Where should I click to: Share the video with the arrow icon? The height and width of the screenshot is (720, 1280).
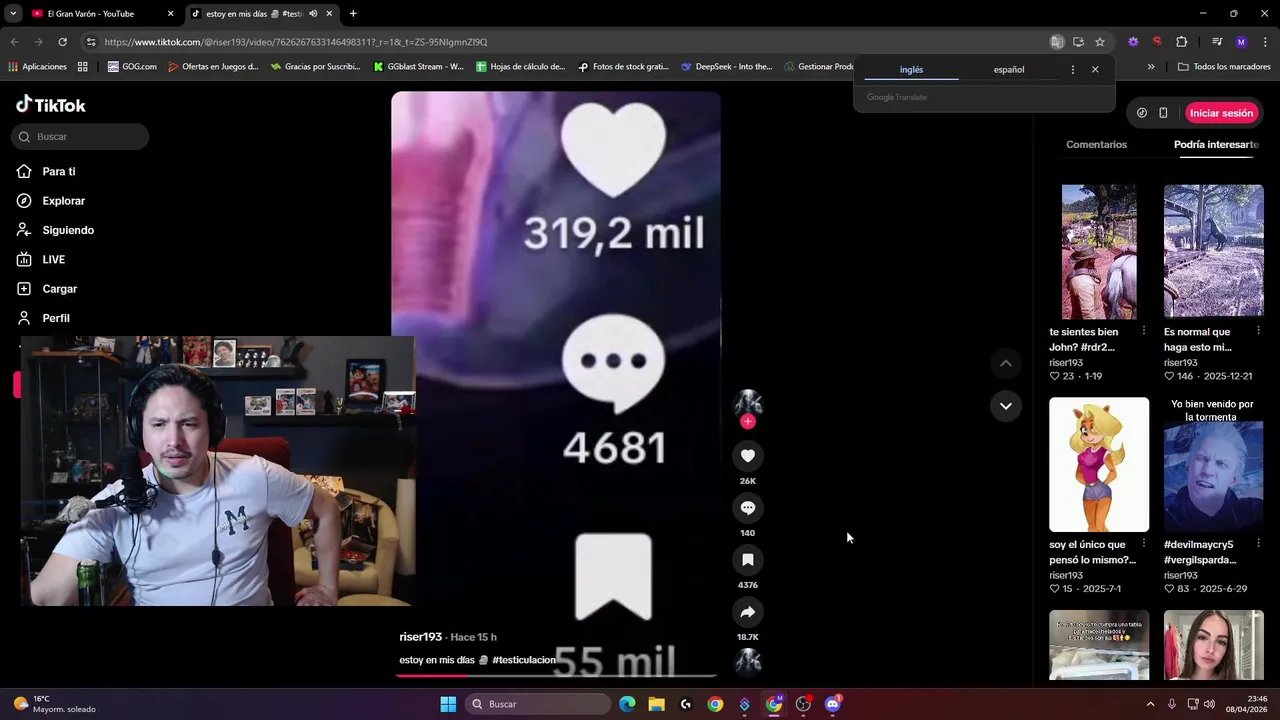747,612
